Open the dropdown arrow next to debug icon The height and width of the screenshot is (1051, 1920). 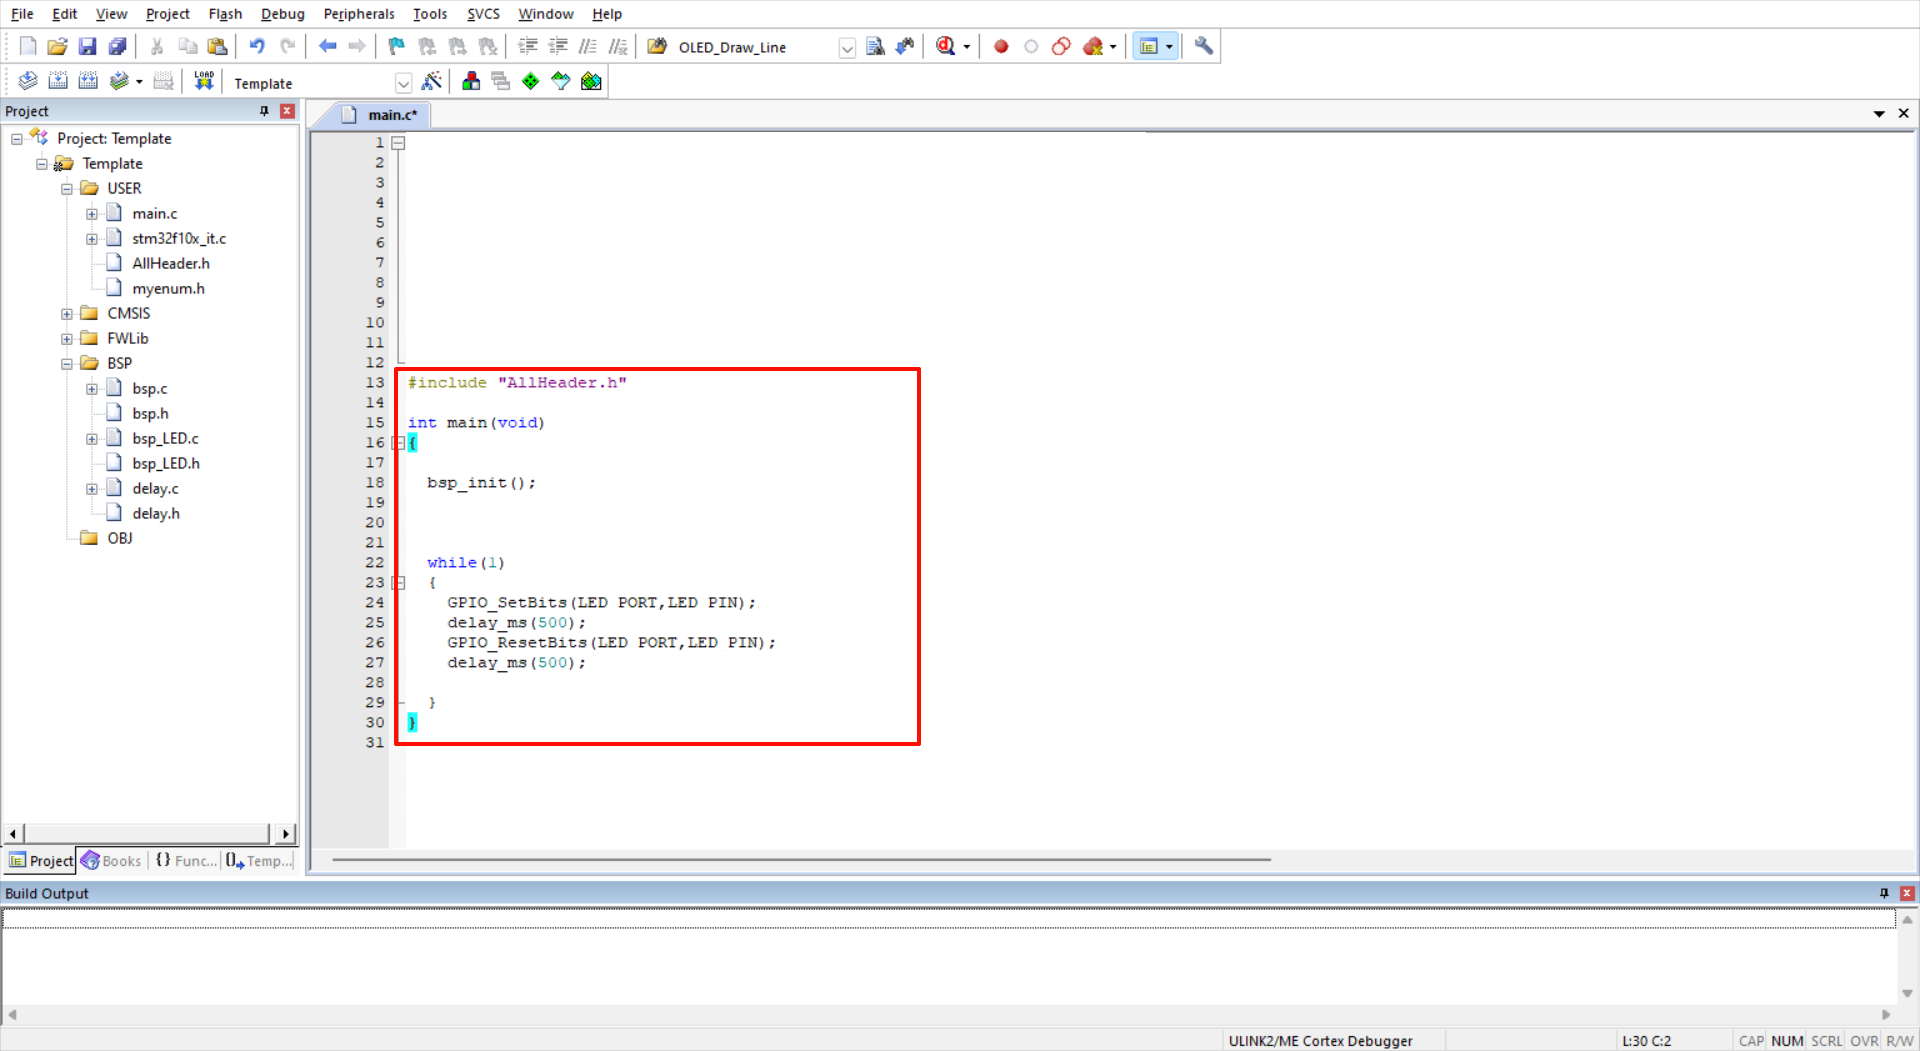967,47
